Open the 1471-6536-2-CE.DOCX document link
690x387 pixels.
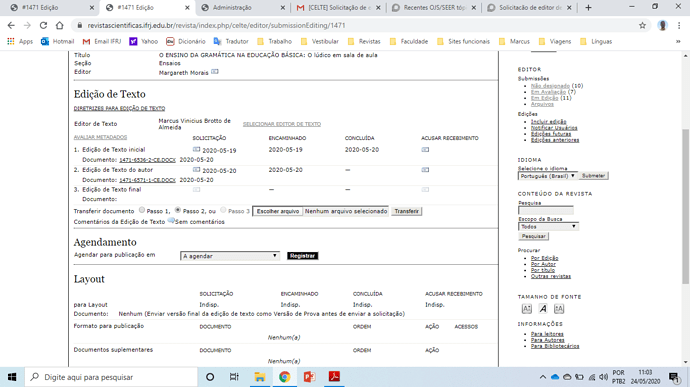pos(147,160)
